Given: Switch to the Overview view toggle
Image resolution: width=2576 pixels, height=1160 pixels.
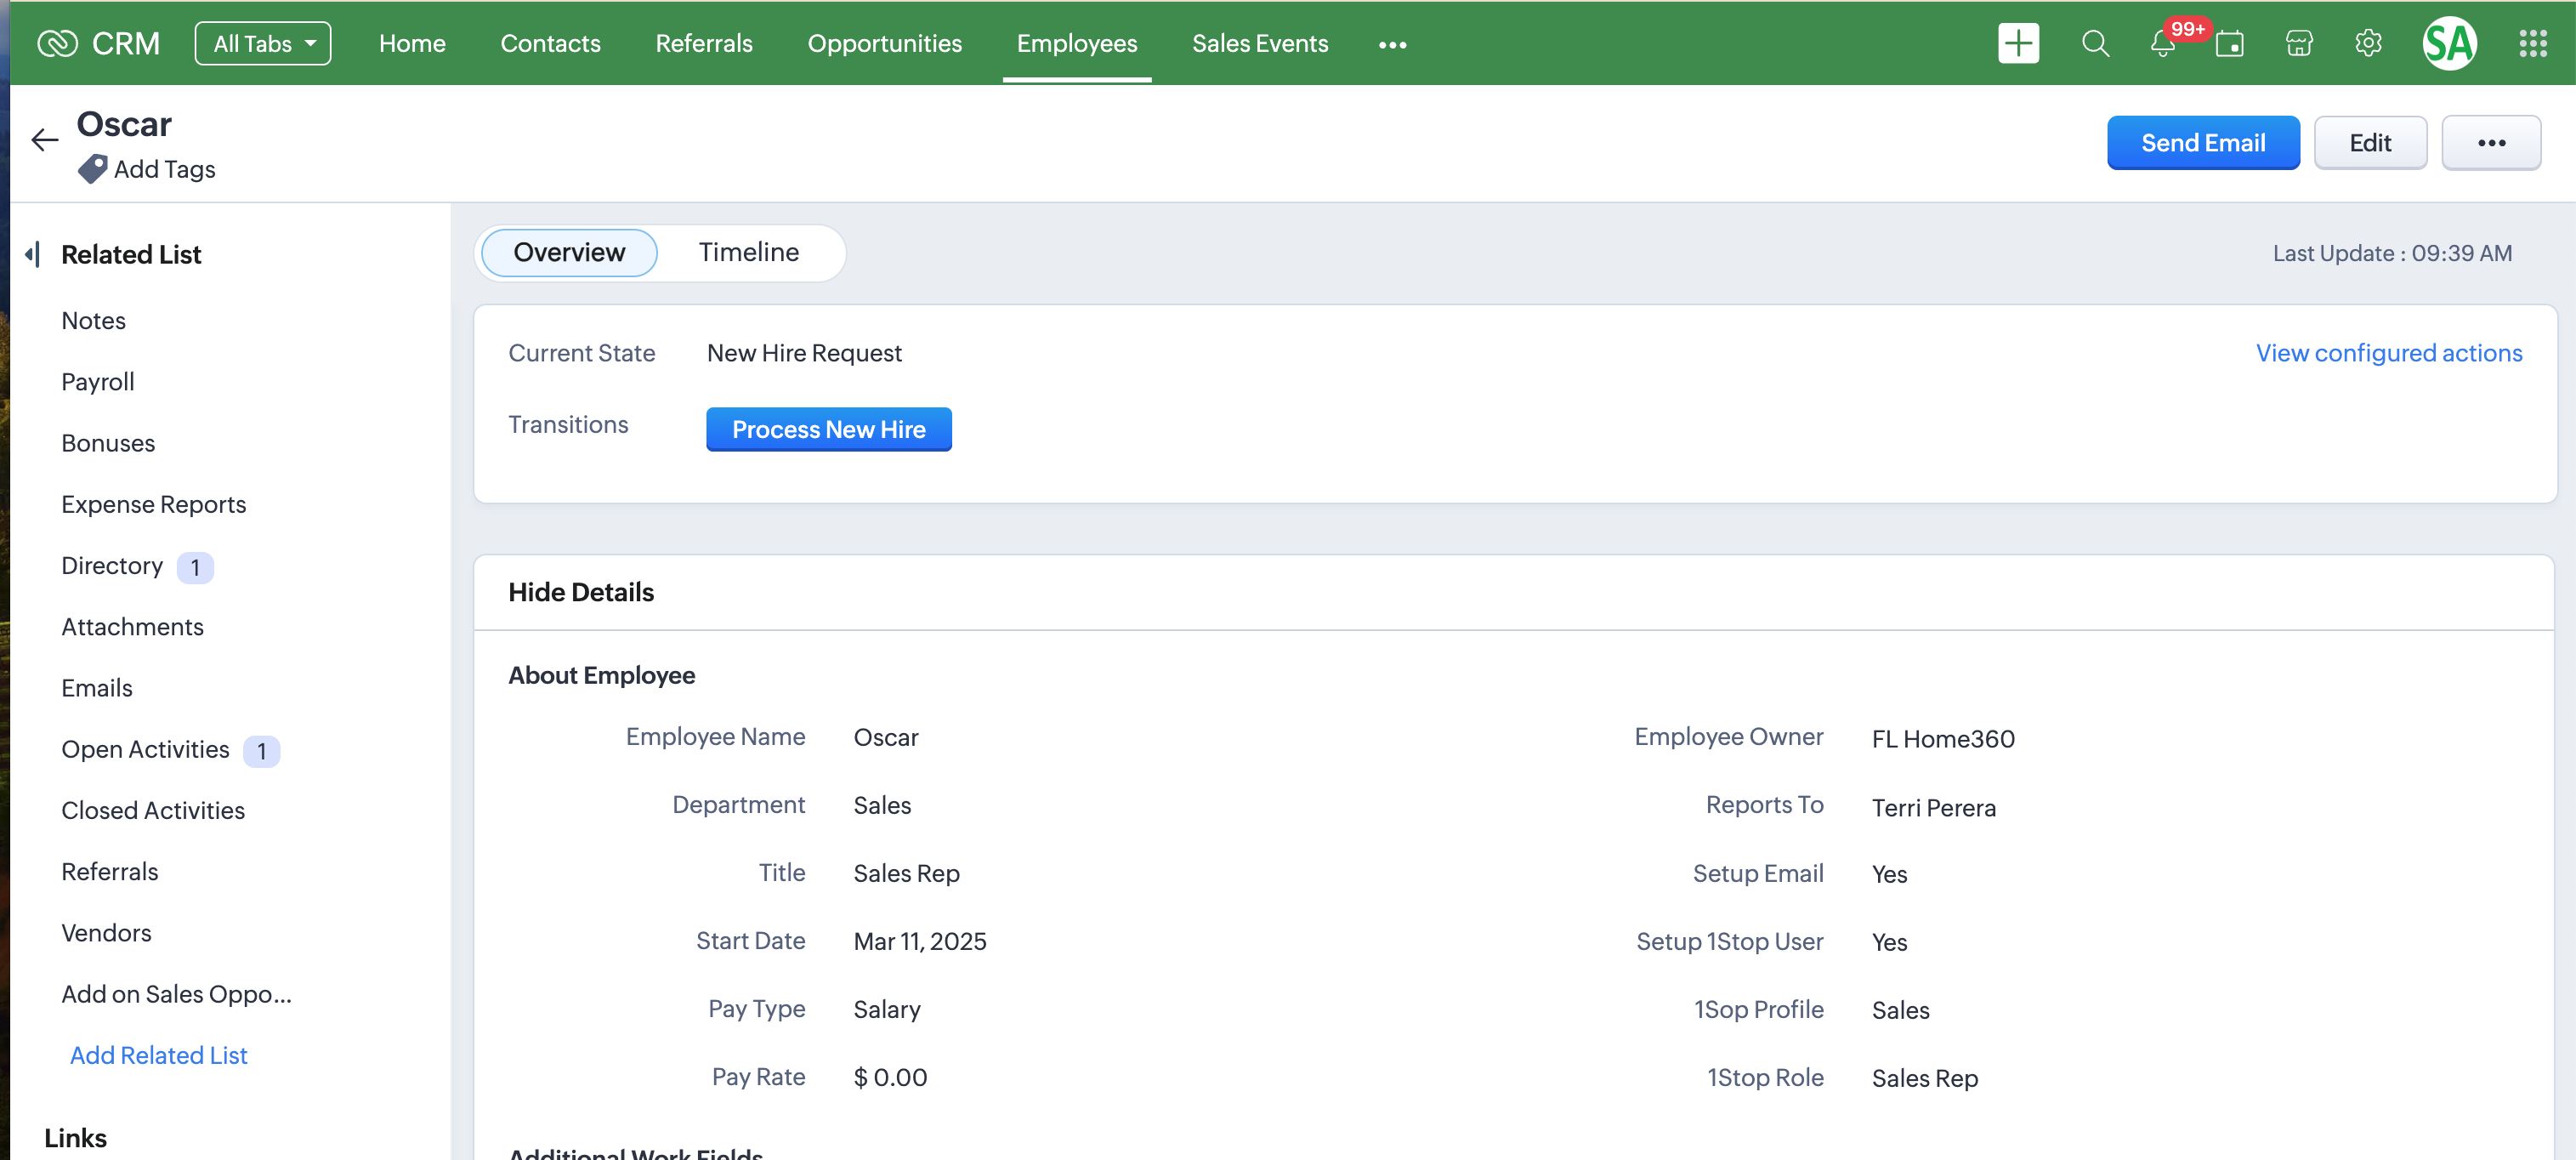Looking at the screenshot, I should [x=569, y=252].
